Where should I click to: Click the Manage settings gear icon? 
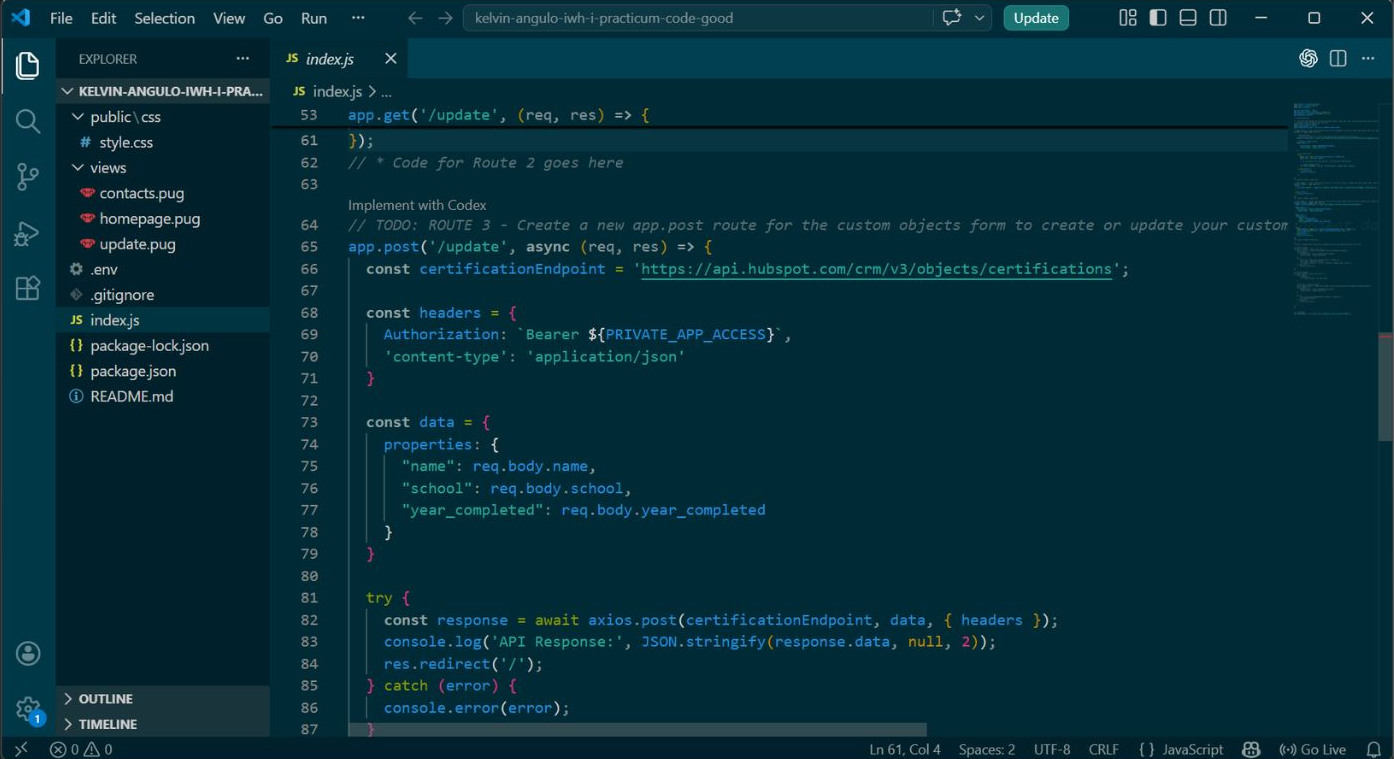pos(28,709)
